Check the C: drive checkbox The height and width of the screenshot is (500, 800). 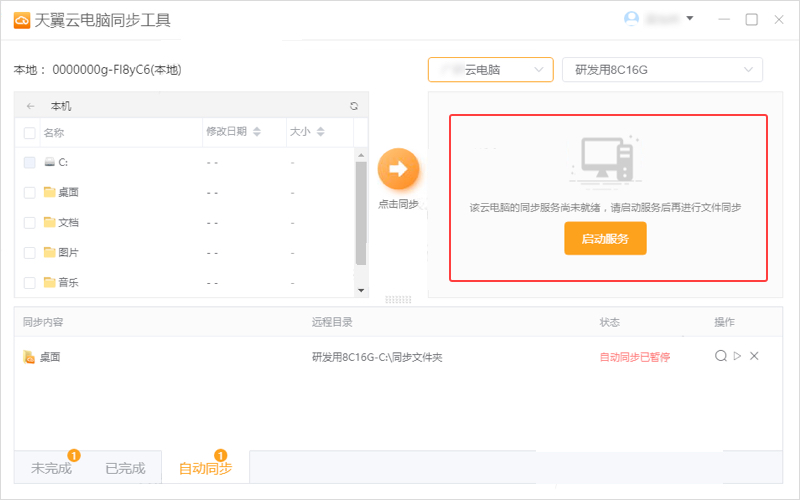[30, 162]
